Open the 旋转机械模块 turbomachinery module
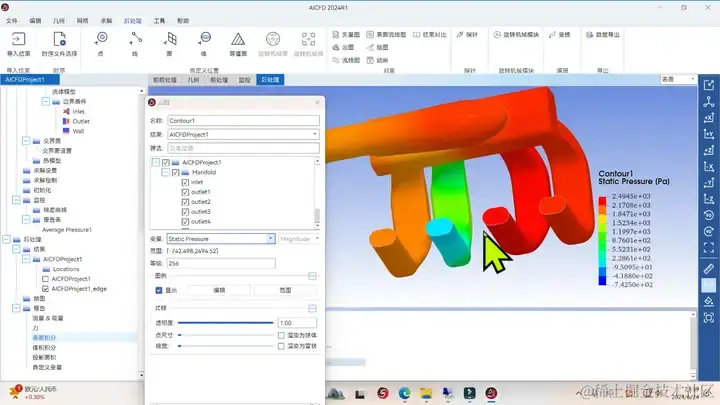 tap(516, 34)
